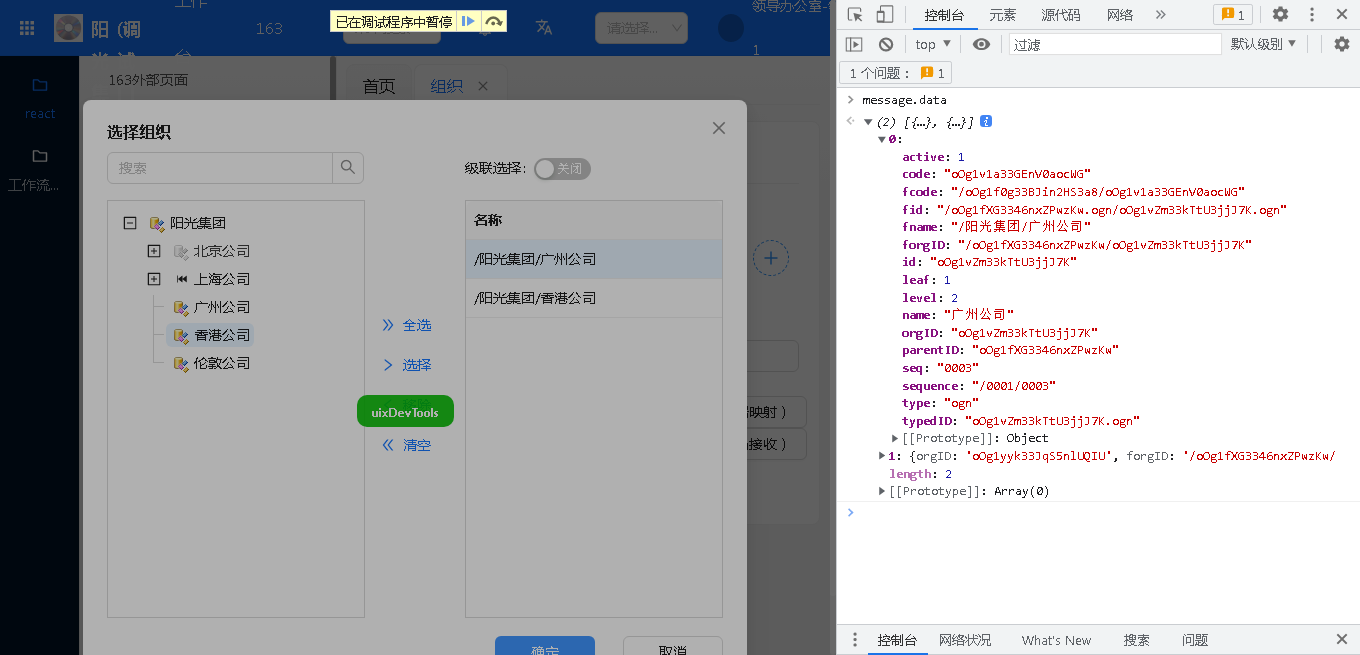
Task: Click the 工作流 folder icon in the sidebar
Action: pyautogui.click(x=40, y=156)
